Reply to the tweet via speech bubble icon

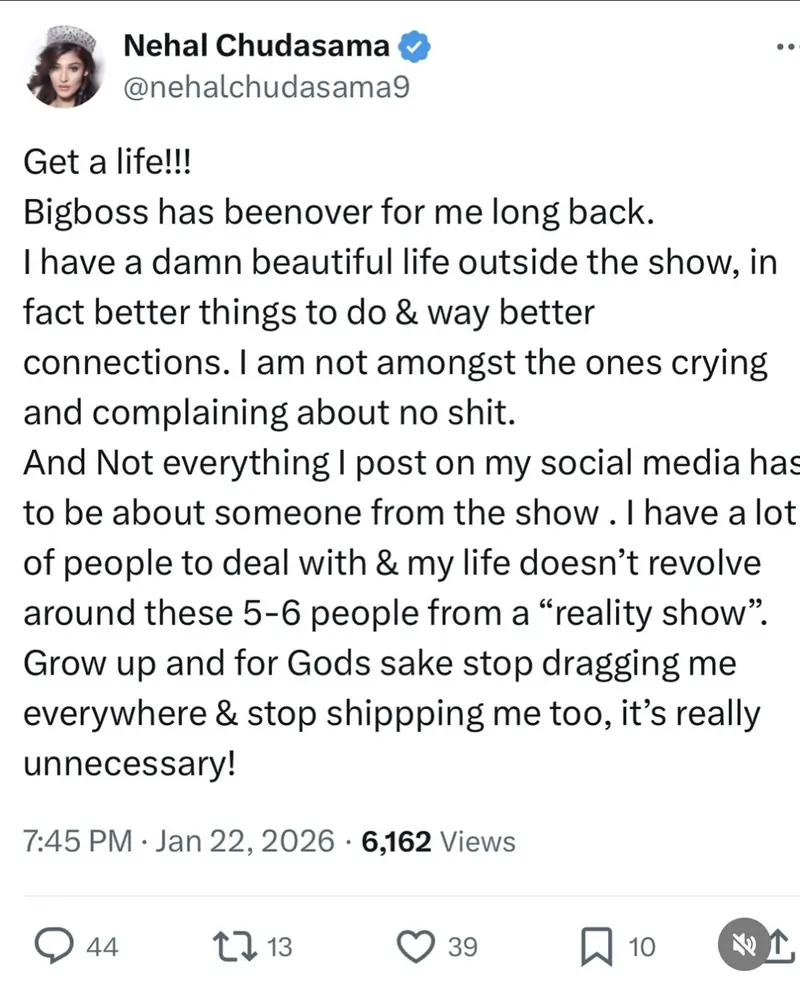point(52,946)
